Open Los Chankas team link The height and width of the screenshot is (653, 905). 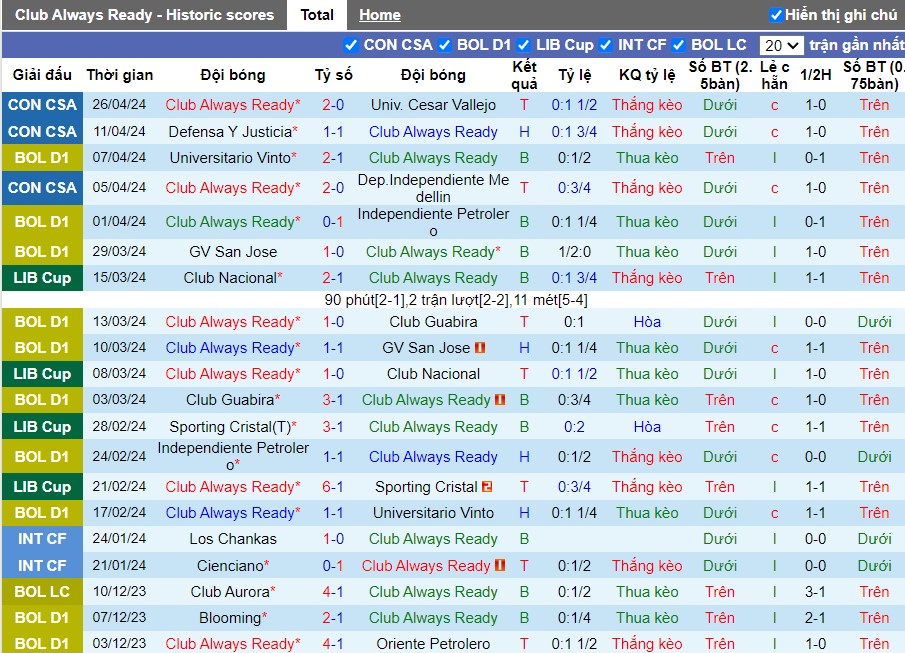click(233, 539)
